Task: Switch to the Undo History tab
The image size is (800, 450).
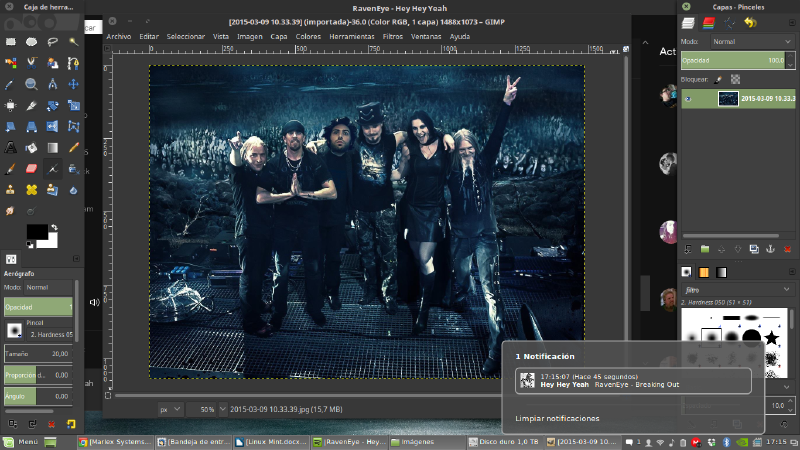Action: (x=750, y=23)
